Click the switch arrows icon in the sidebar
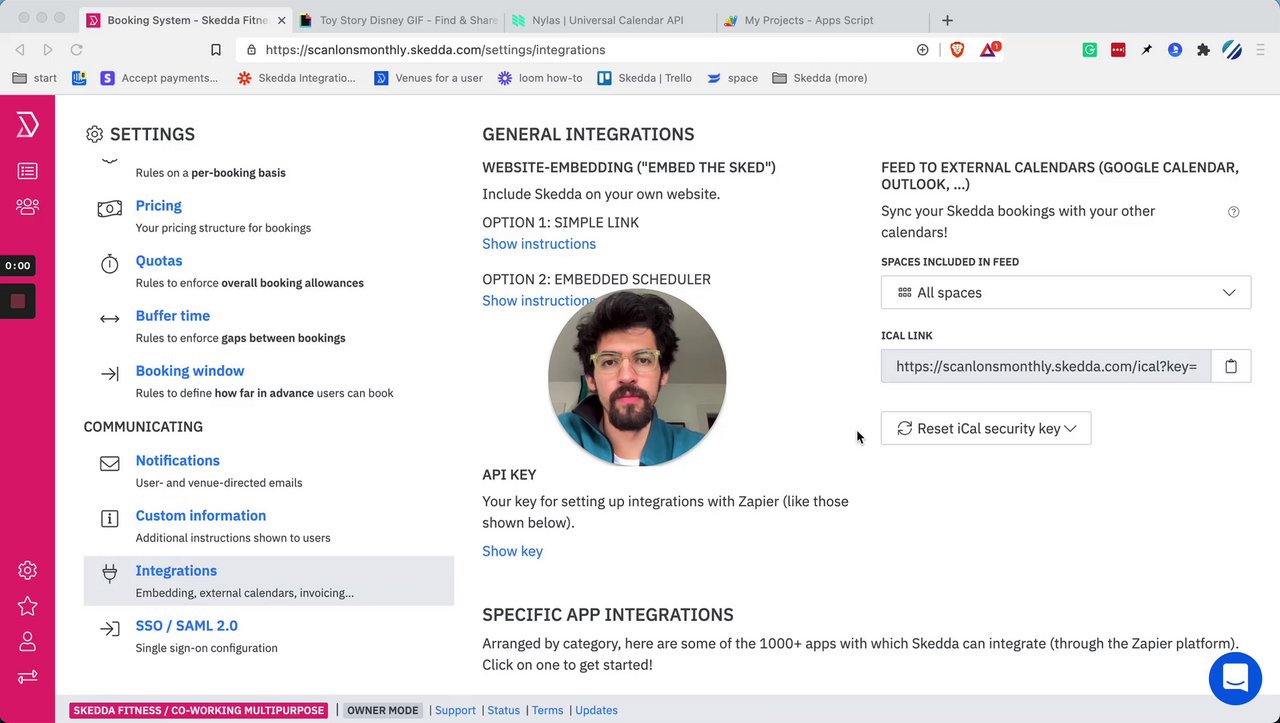Screen dimensions: 1280x723 tap(27, 677)
